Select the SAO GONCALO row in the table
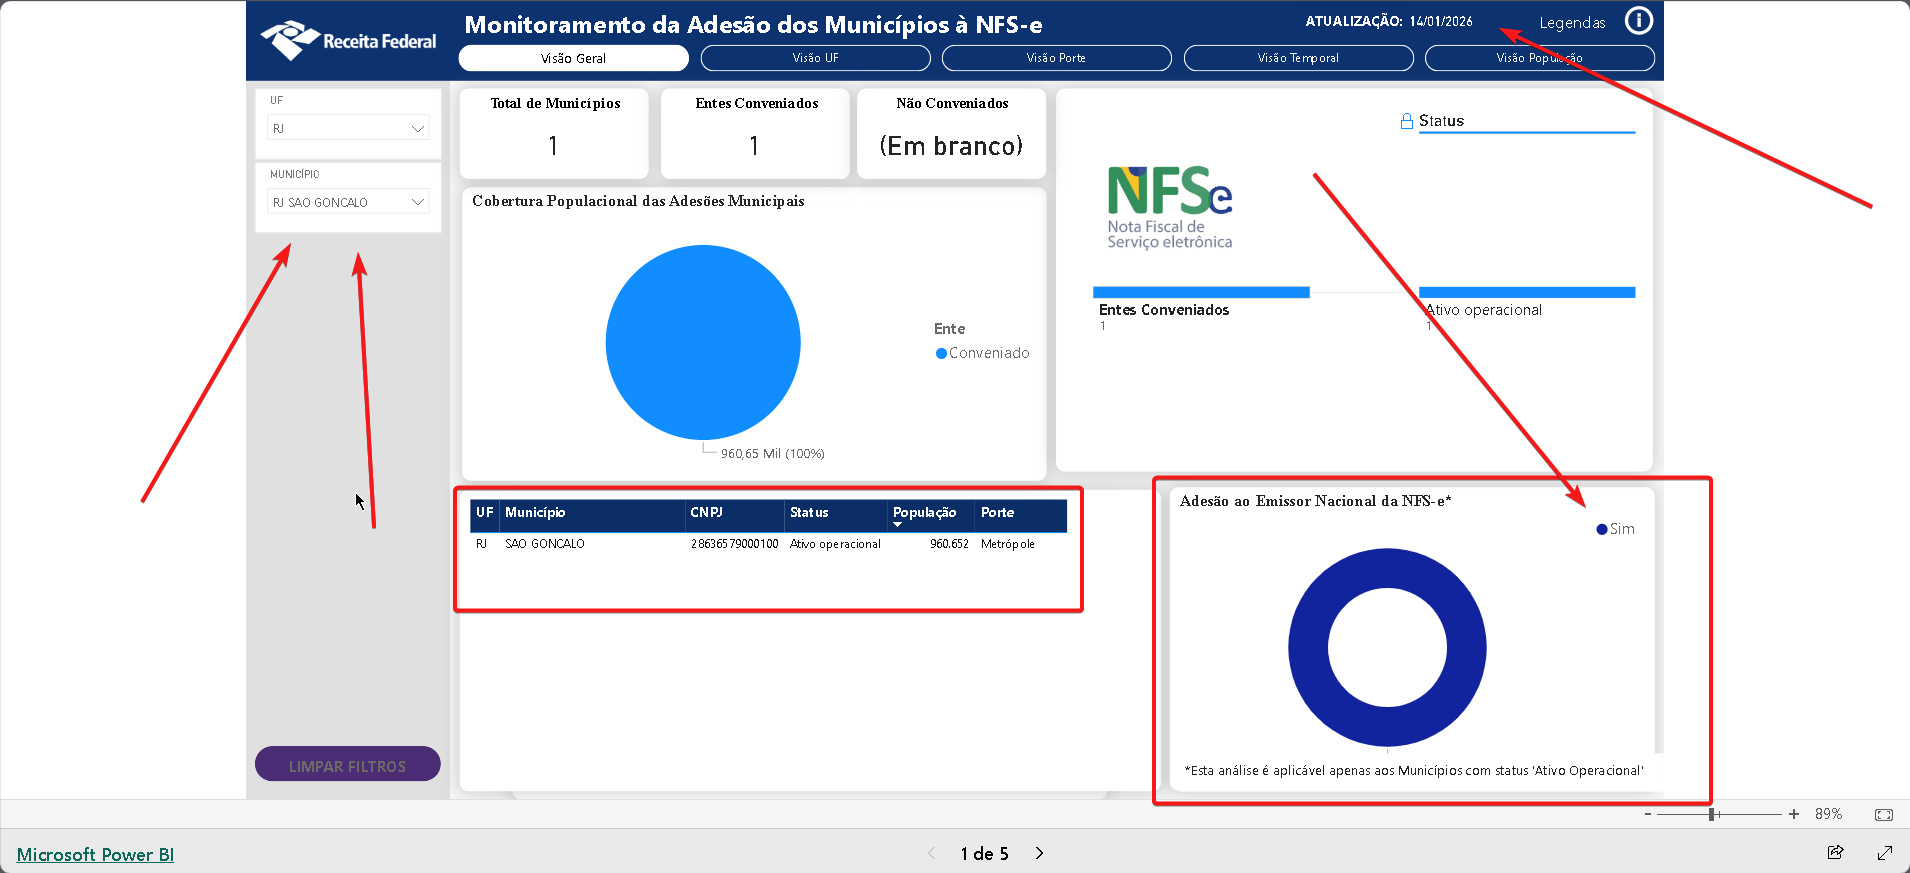This screenshot has height=873, width=1910. coord(545,544)
